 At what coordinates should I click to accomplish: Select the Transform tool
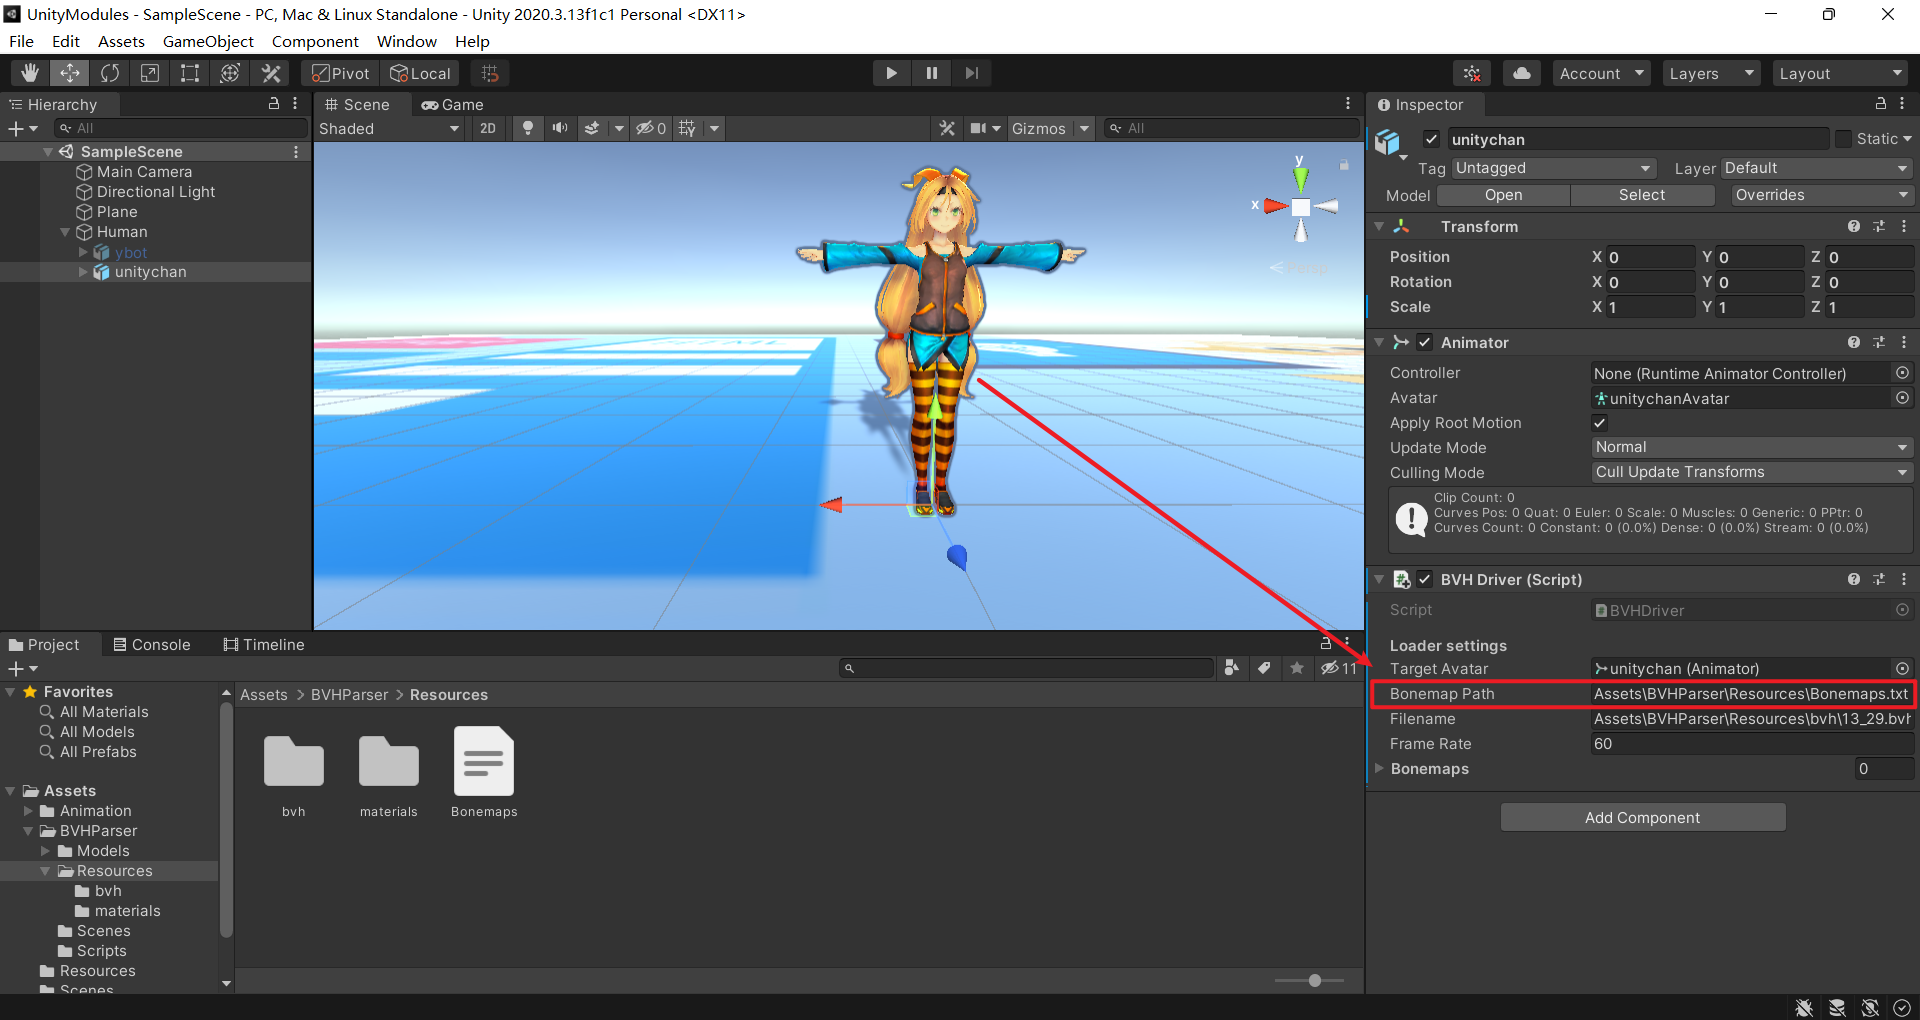pos(230,73)
